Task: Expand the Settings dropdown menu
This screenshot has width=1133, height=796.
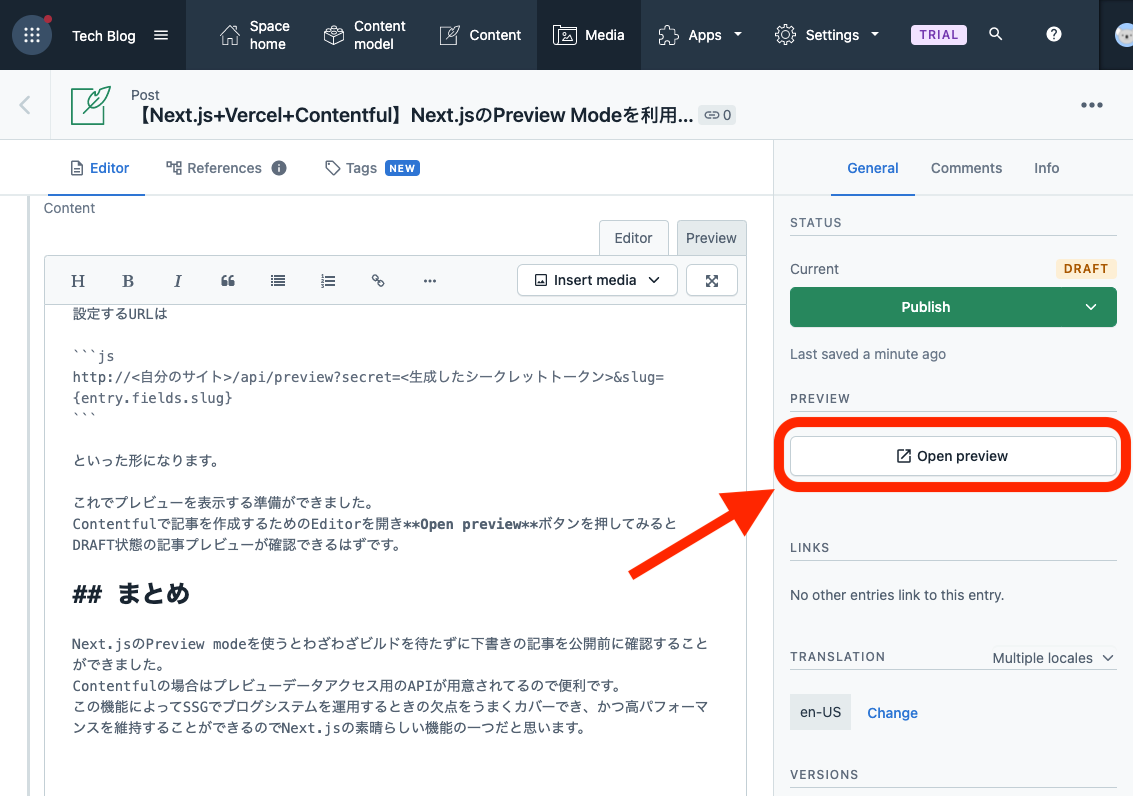Action: point(827,35)
